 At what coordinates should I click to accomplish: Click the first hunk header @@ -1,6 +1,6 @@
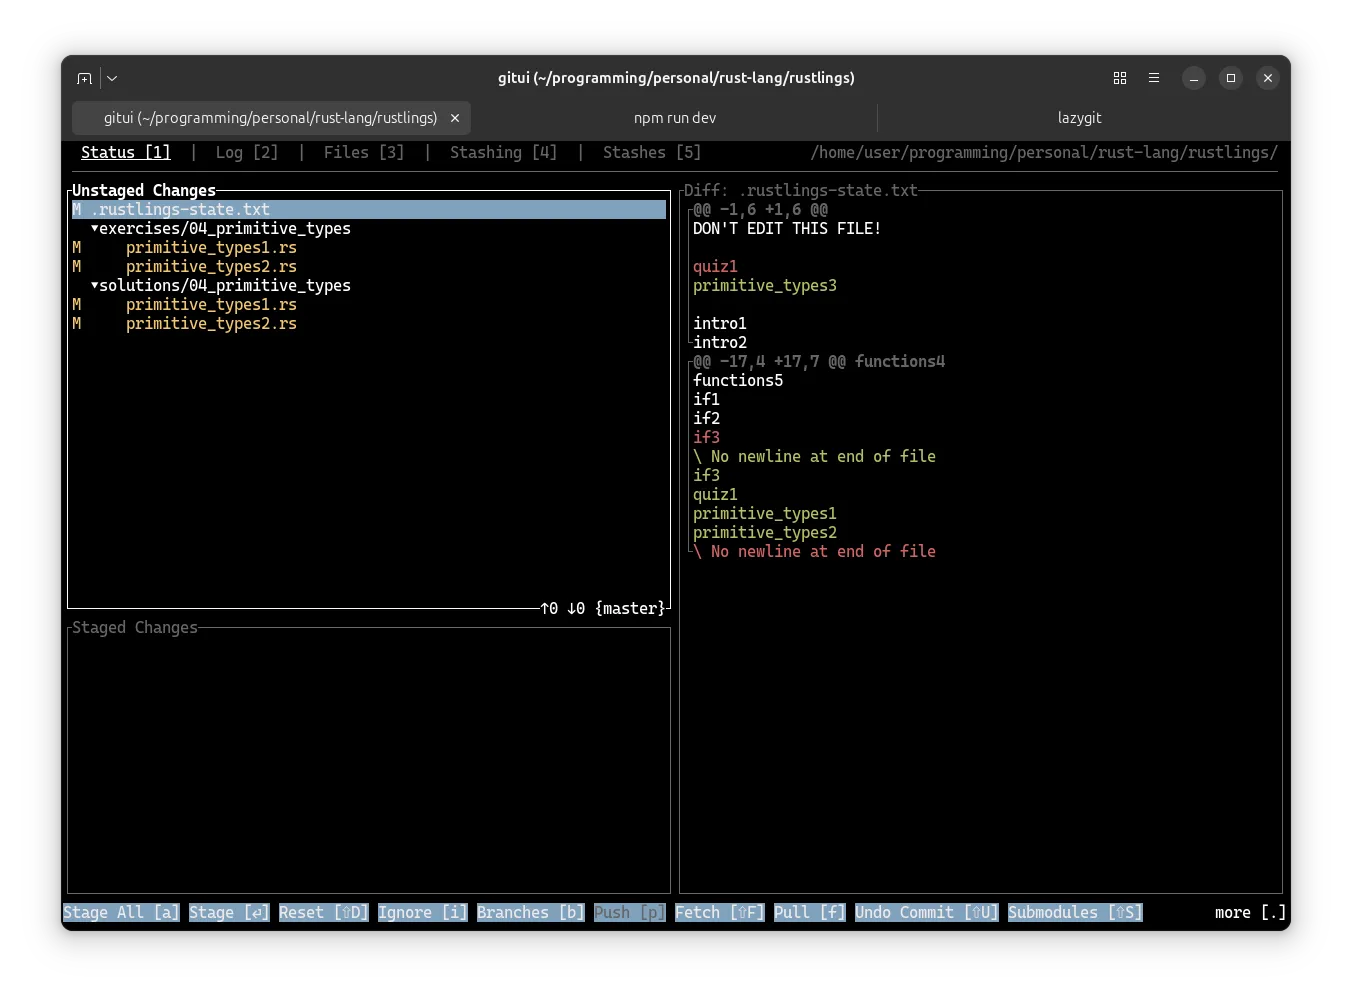761,210
